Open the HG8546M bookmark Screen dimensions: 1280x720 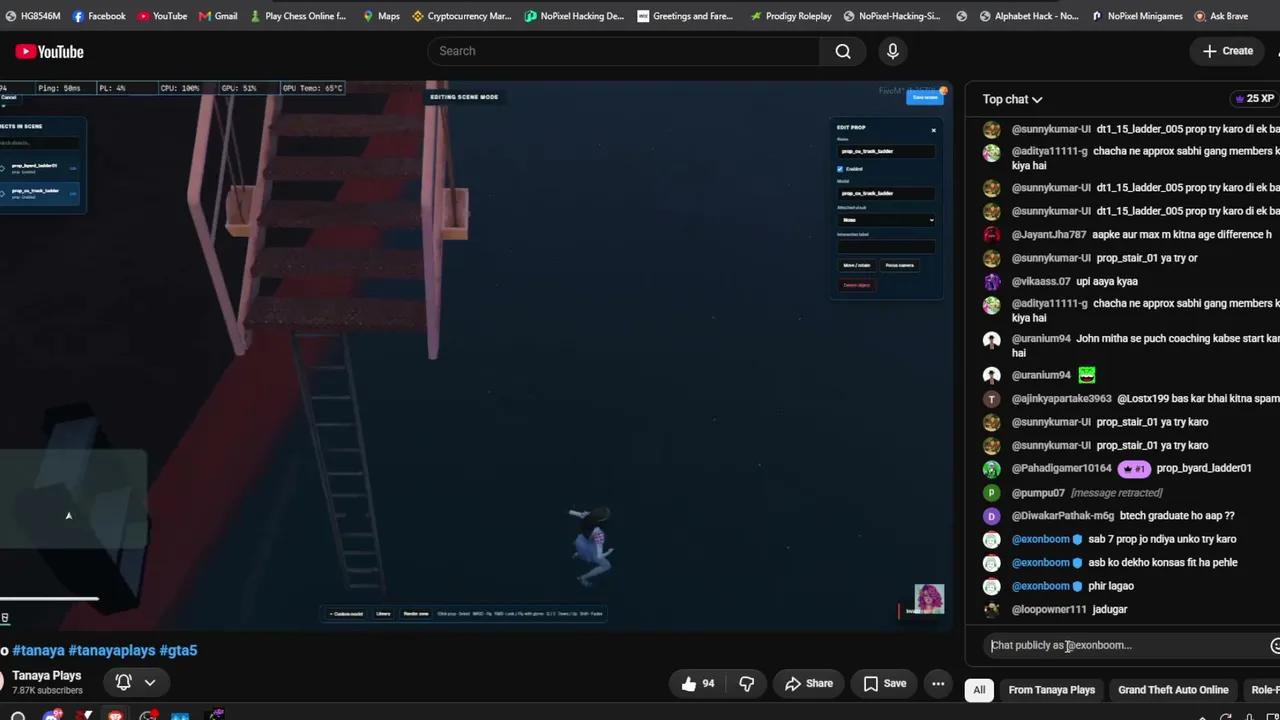32,16
